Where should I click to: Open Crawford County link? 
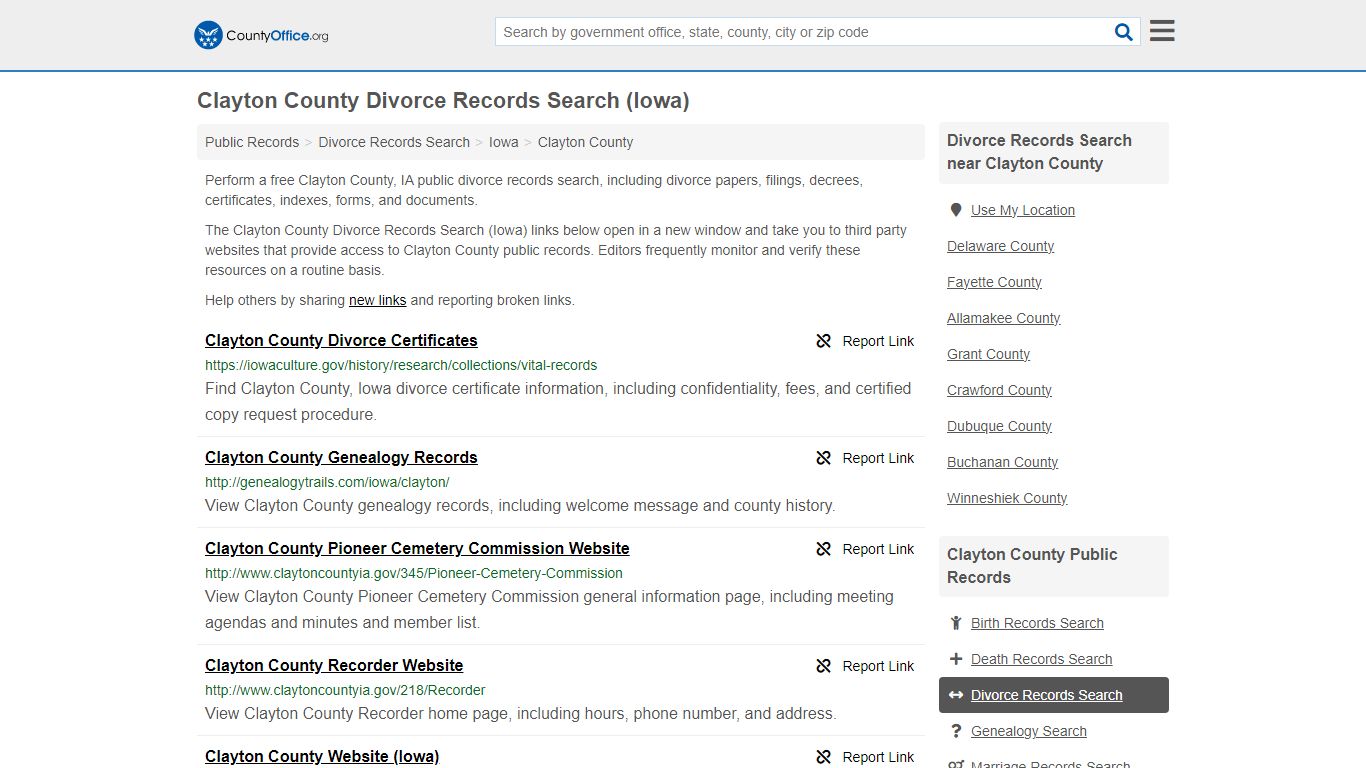tap(999, 390)
